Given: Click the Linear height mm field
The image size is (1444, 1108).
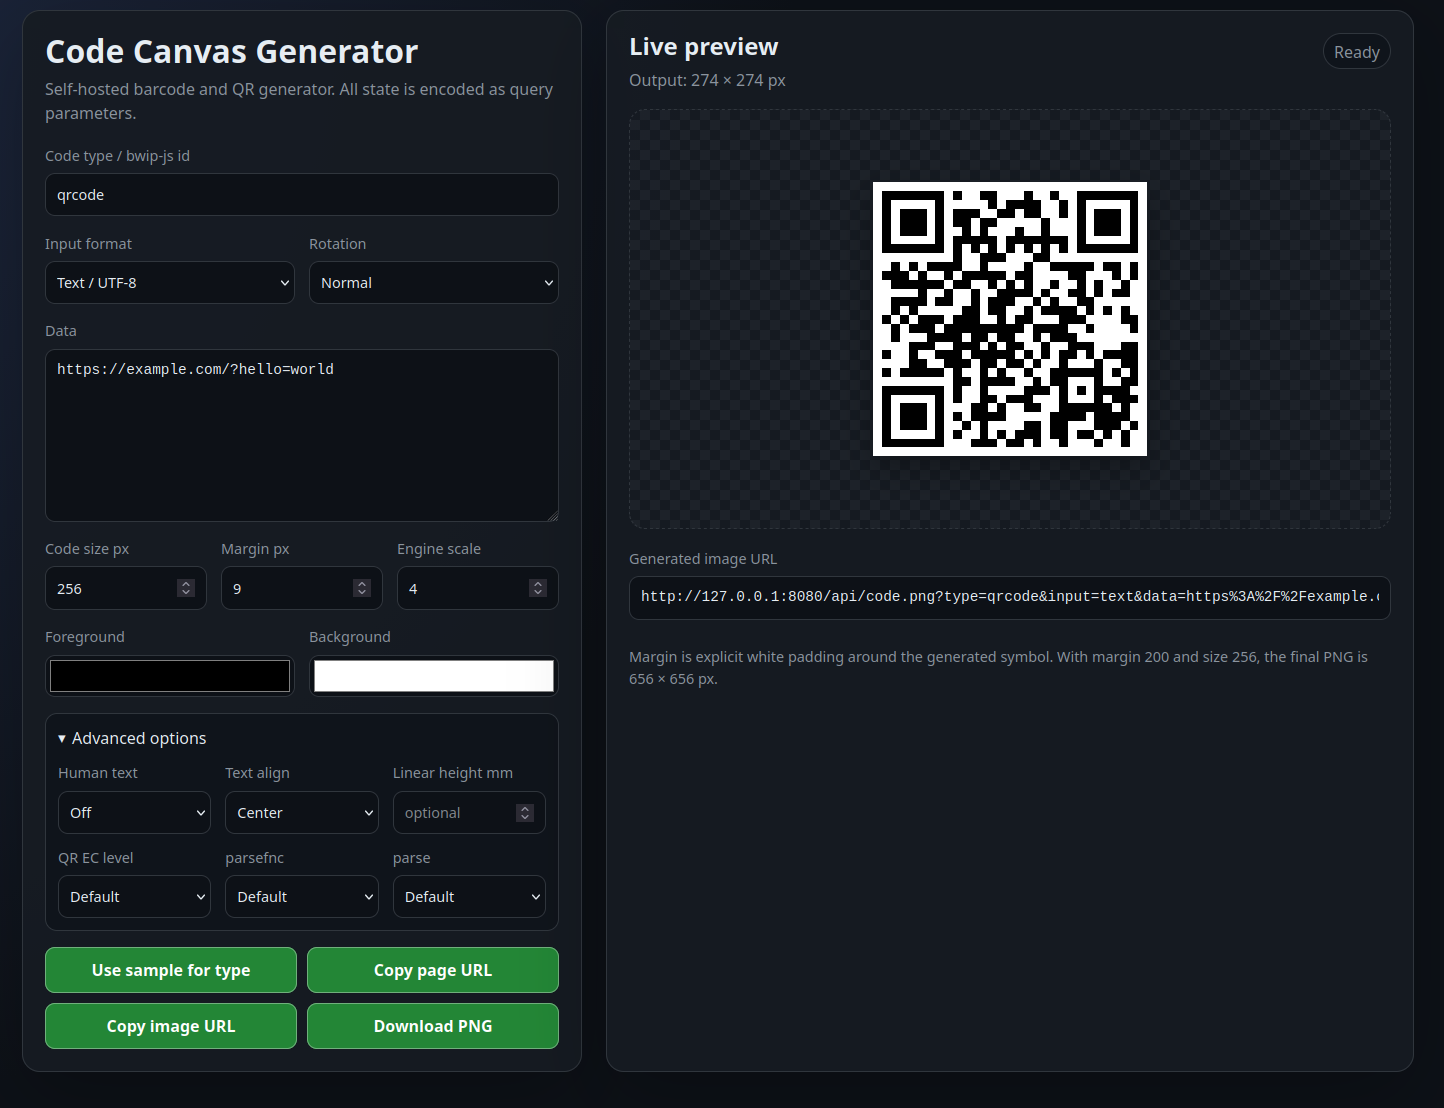Looking at the screenshot, I should (469, 813).
